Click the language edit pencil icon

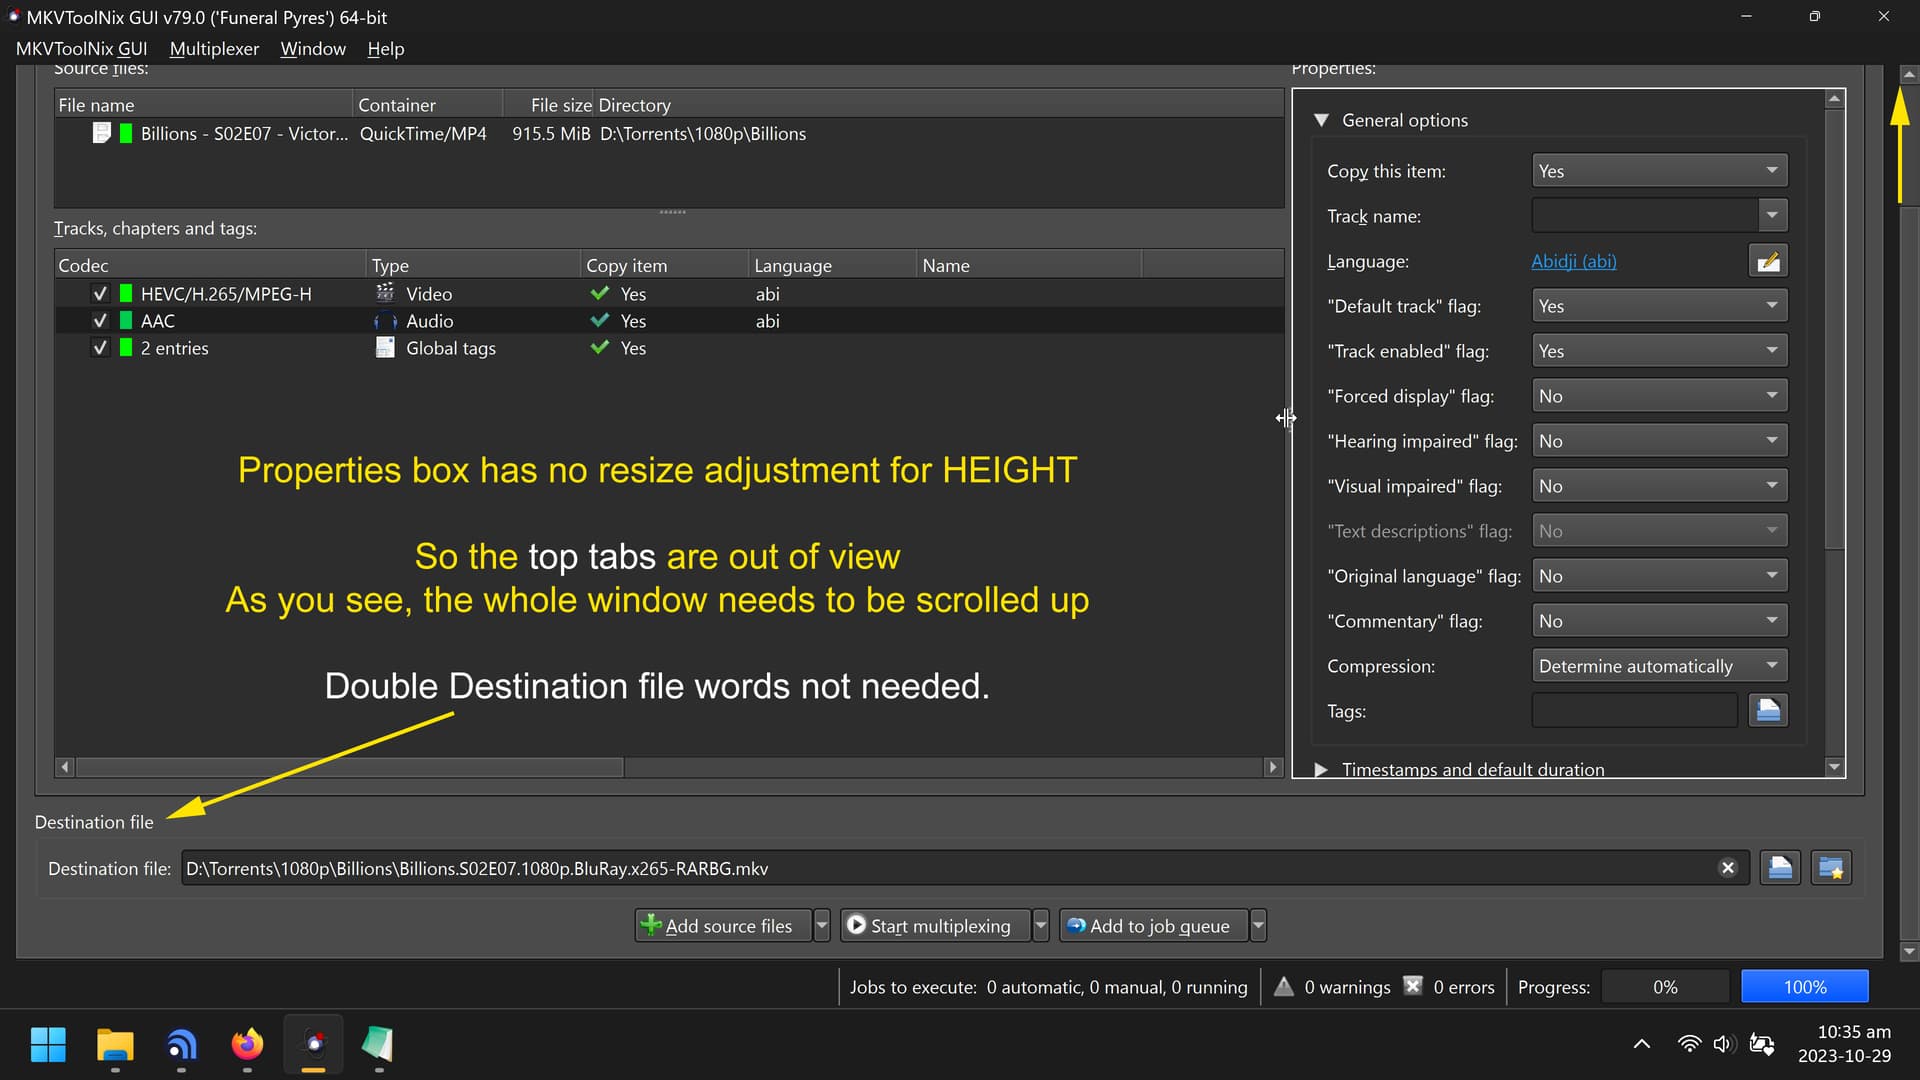pos(1768,261)
